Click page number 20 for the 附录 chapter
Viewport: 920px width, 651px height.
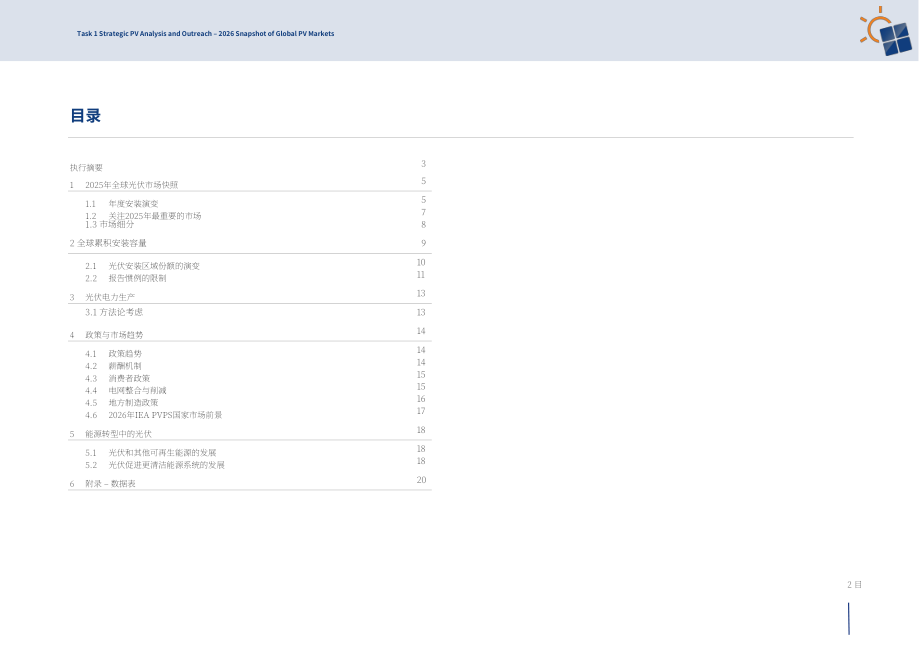pos(421,480)
